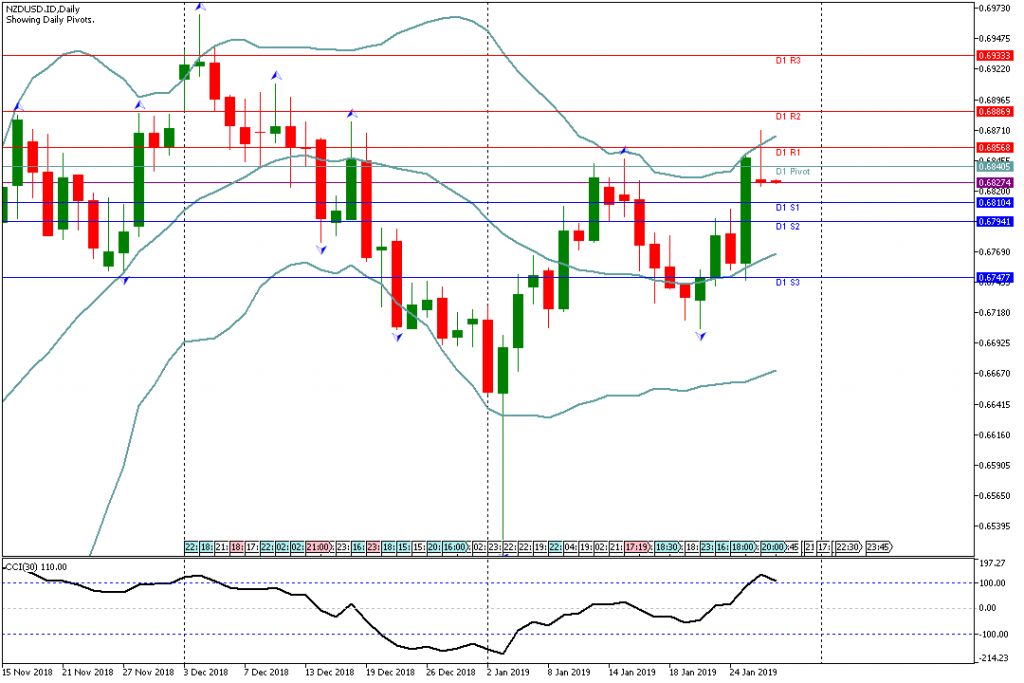Select the D1 S1 line label
The height and width of the screenshot is (683, 1024).
788,208
